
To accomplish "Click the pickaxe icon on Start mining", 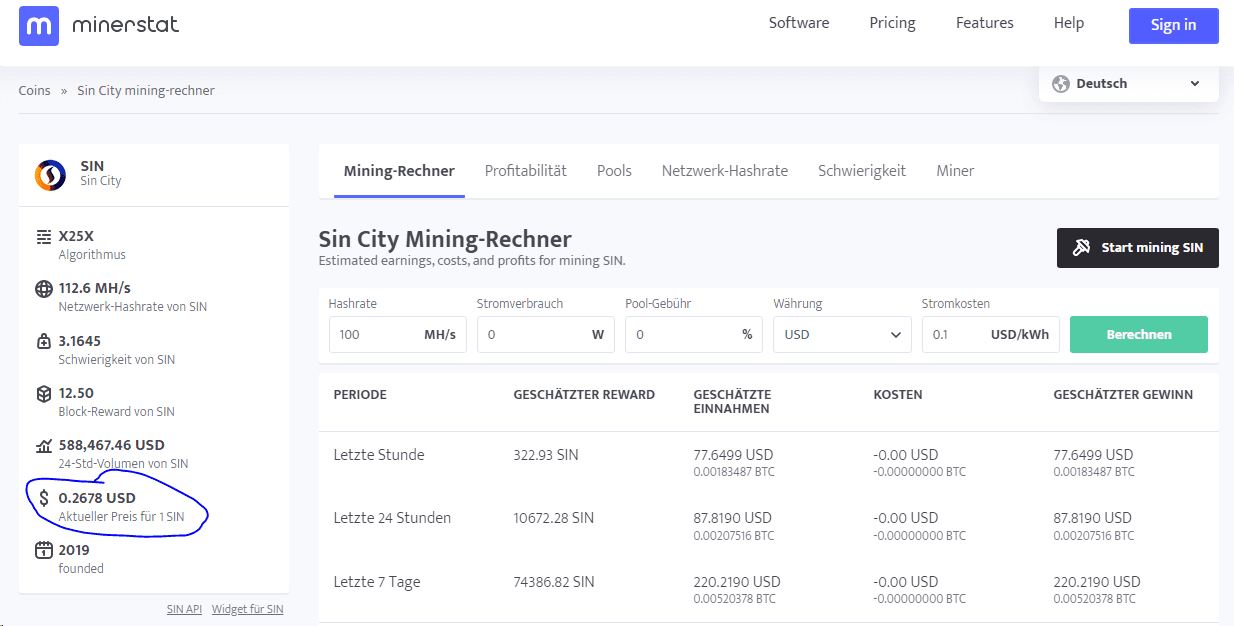I will pos(1081,247).
